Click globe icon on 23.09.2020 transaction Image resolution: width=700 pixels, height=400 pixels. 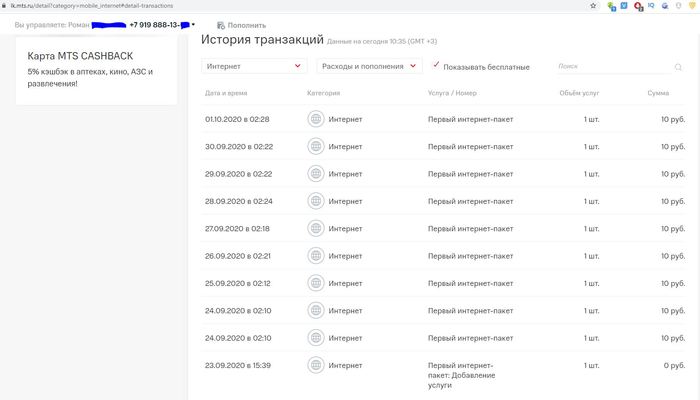point(316,365)
